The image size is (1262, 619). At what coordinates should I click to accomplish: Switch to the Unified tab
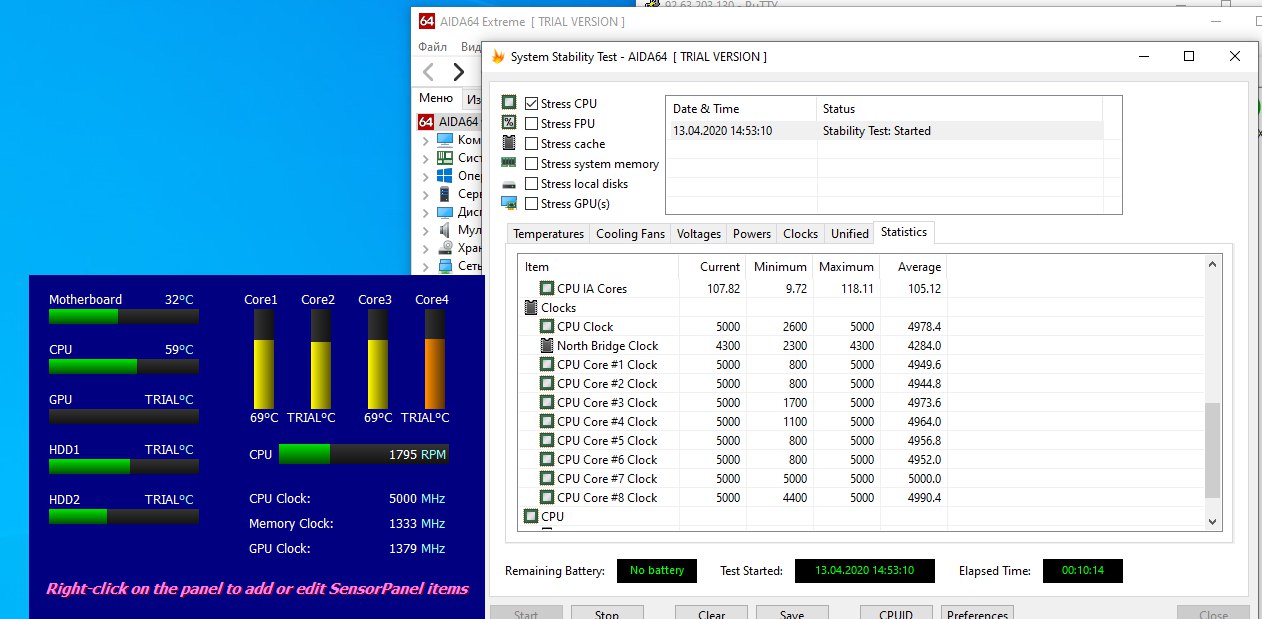(x=849, y=234)
